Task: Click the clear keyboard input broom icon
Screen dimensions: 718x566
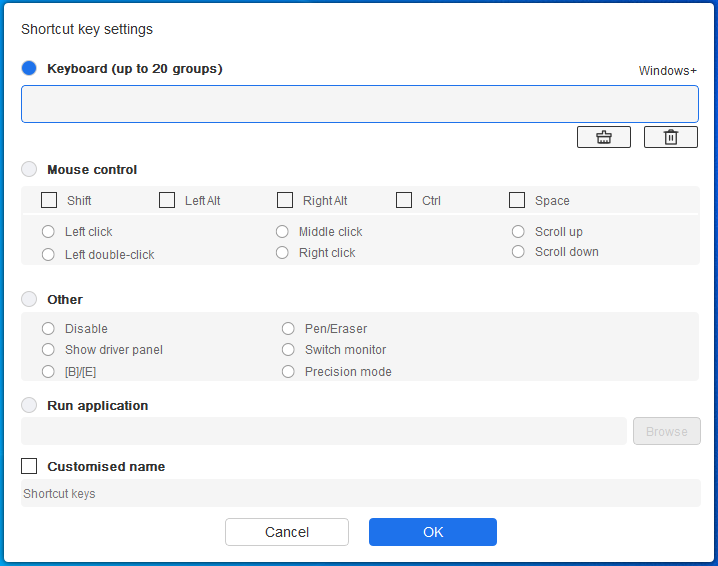Action: [x=603, y=137]
